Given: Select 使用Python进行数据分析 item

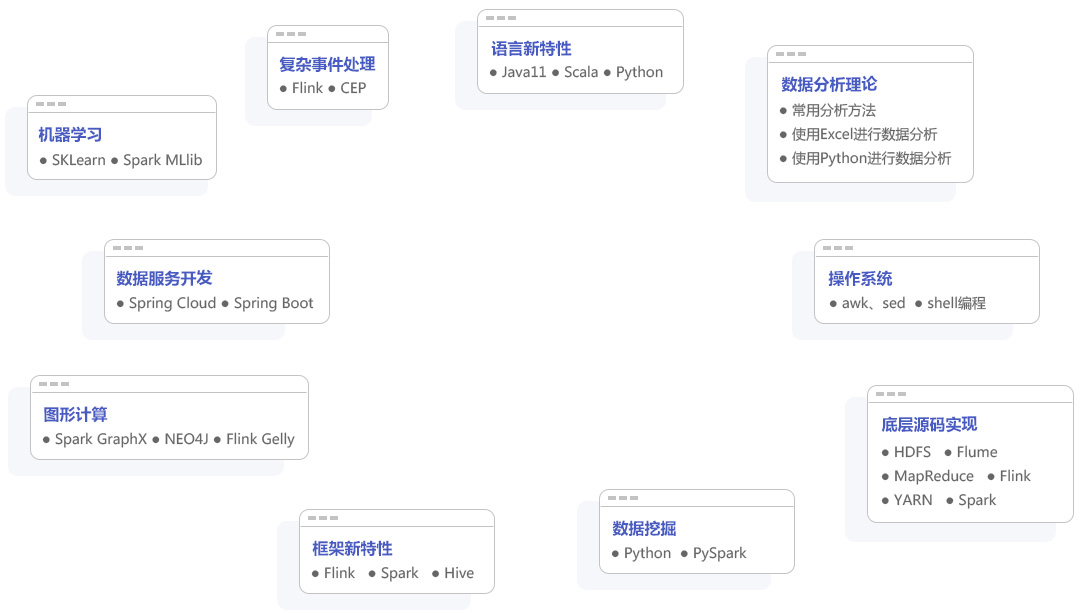Looking at the screenshot, I should coord(871,158).
